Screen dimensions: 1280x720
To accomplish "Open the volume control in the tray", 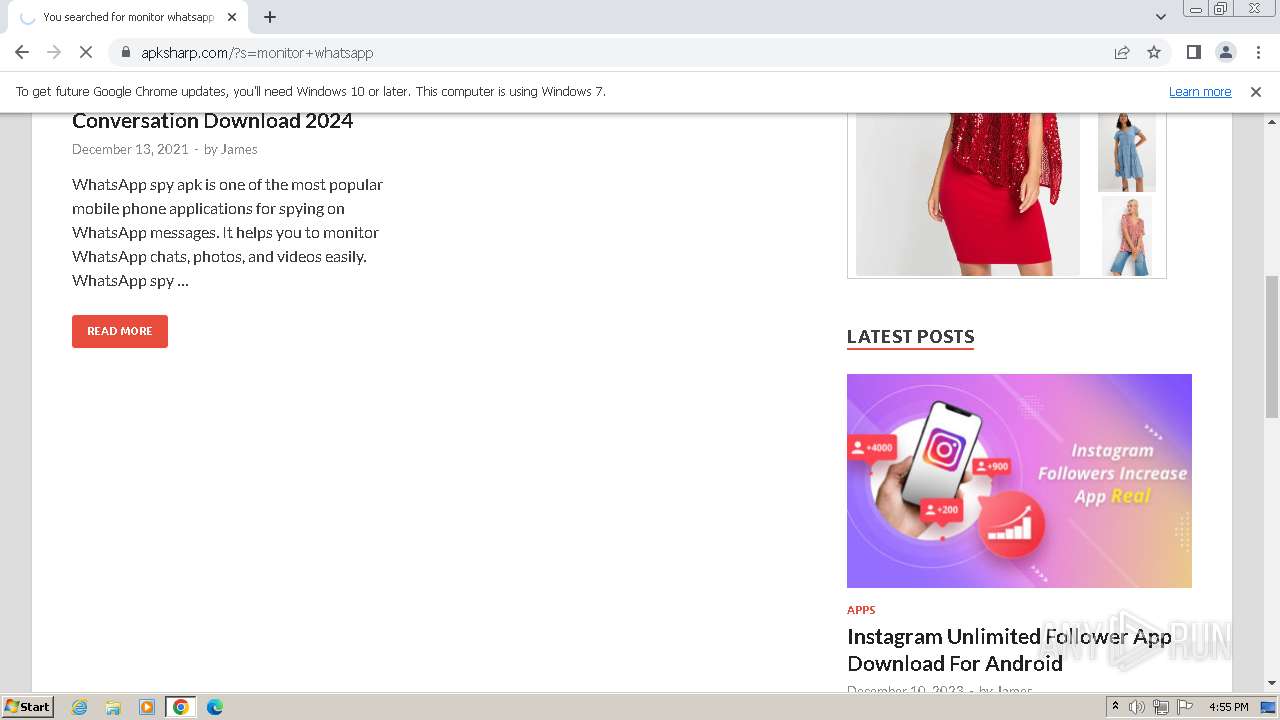I will pyautogui.click(x=1137, y=707).
